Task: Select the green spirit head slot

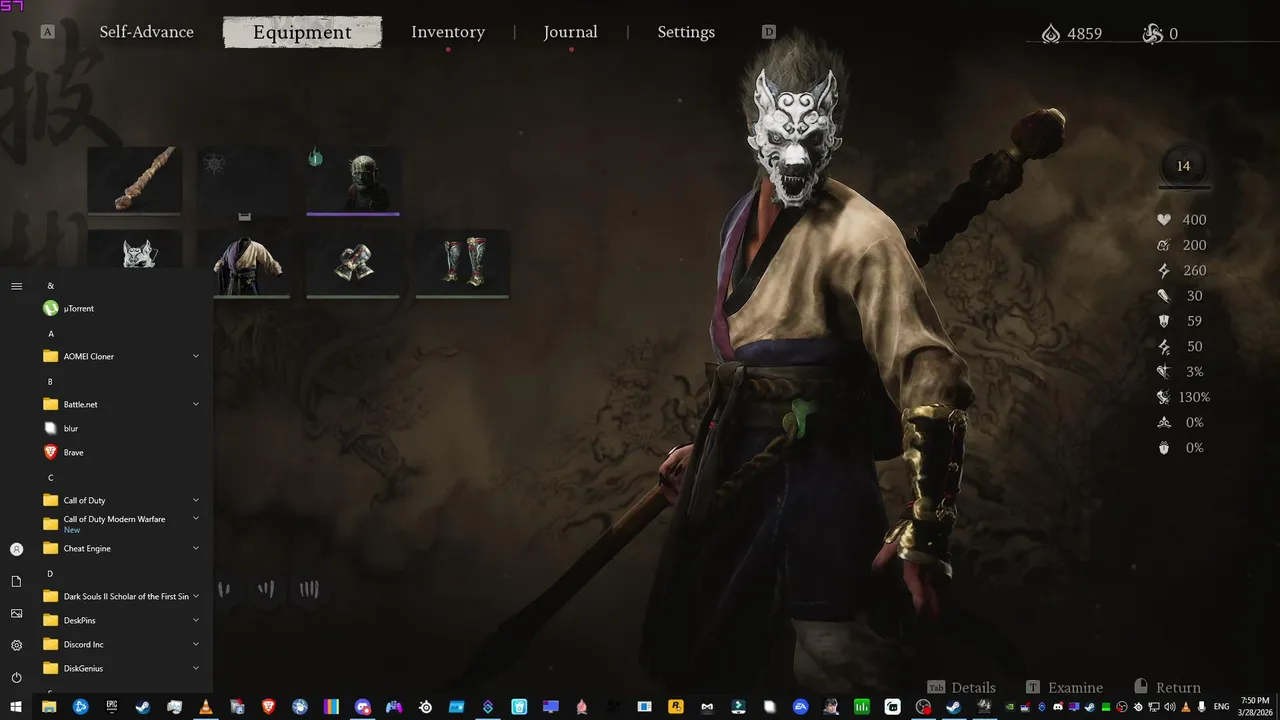Action: (353, 180)
